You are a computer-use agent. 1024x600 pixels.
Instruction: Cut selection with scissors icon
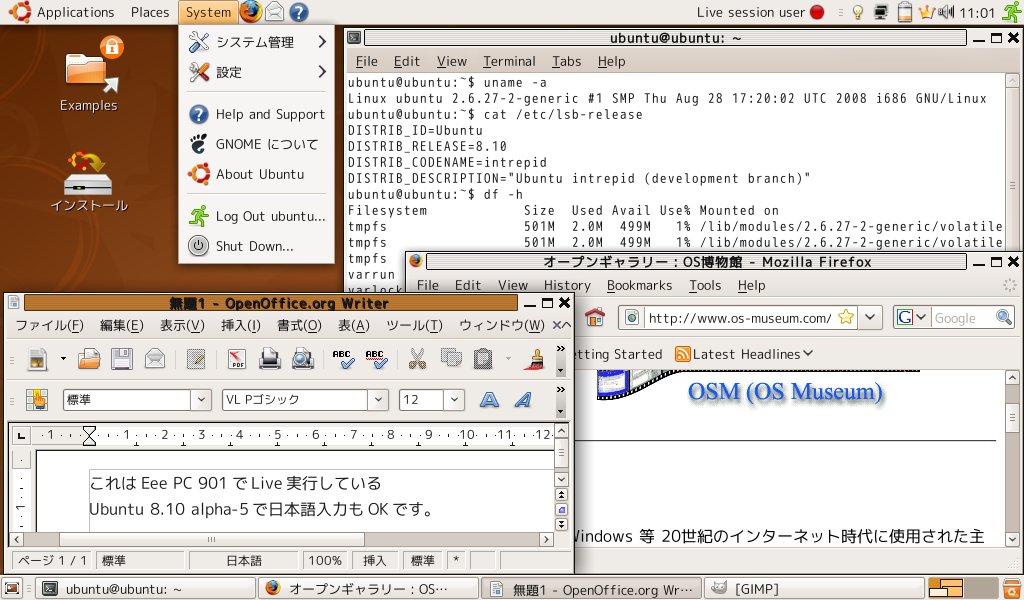pos(417,359)
